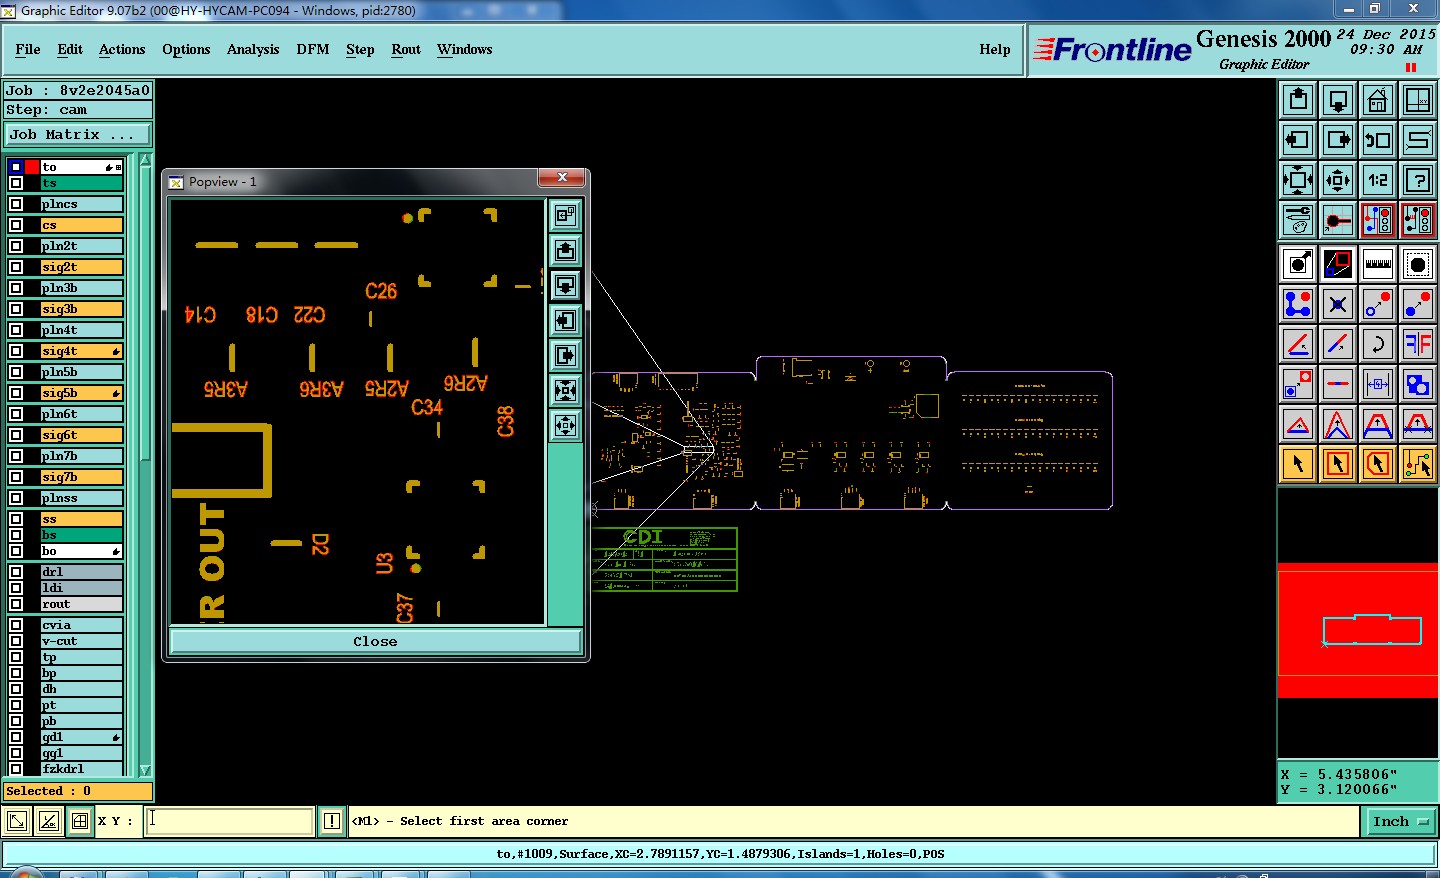
Task: Click the zoom out arrows icon
Action: [1338, 180]
